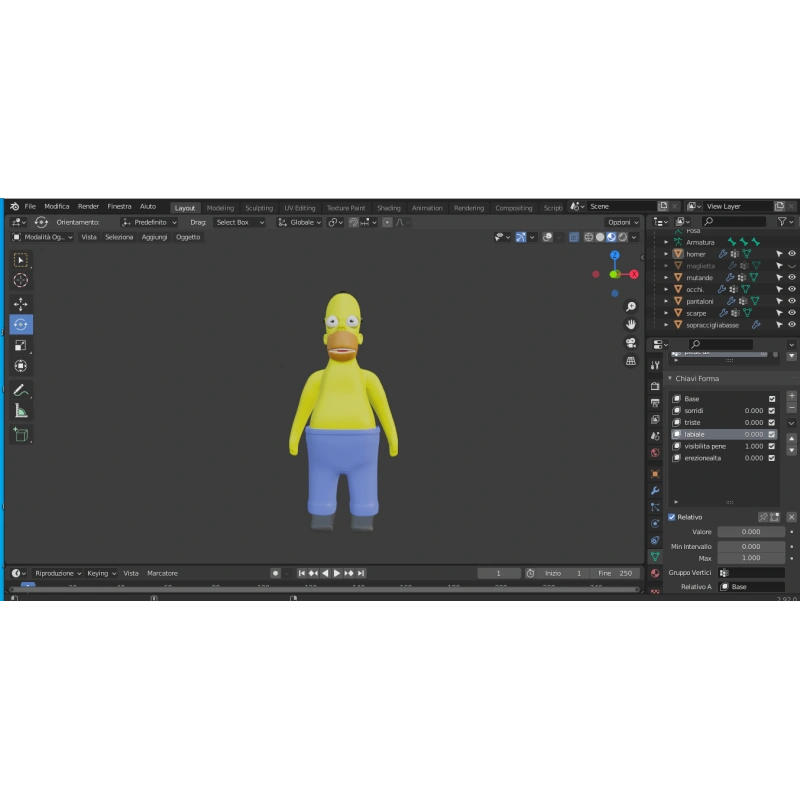Open the Physics properties tab icon
Screen dimensions: 800x800
(x=655, y=523)
